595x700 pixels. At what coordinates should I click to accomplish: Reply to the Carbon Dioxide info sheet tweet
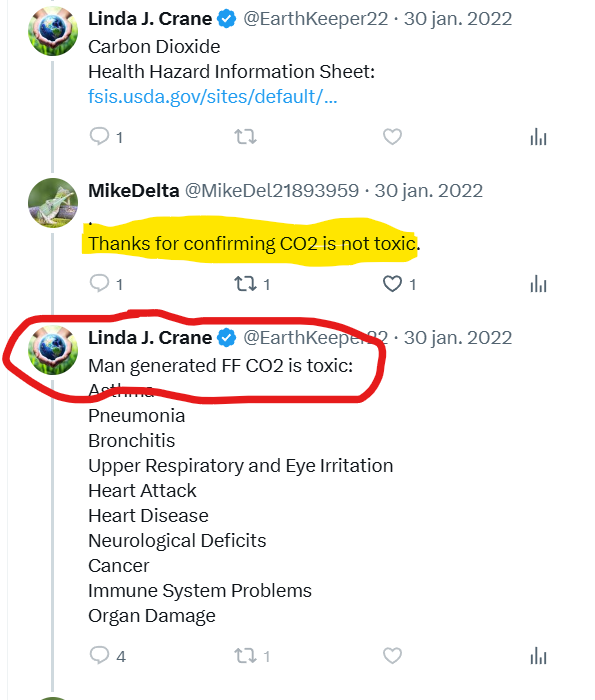point(99,136)
